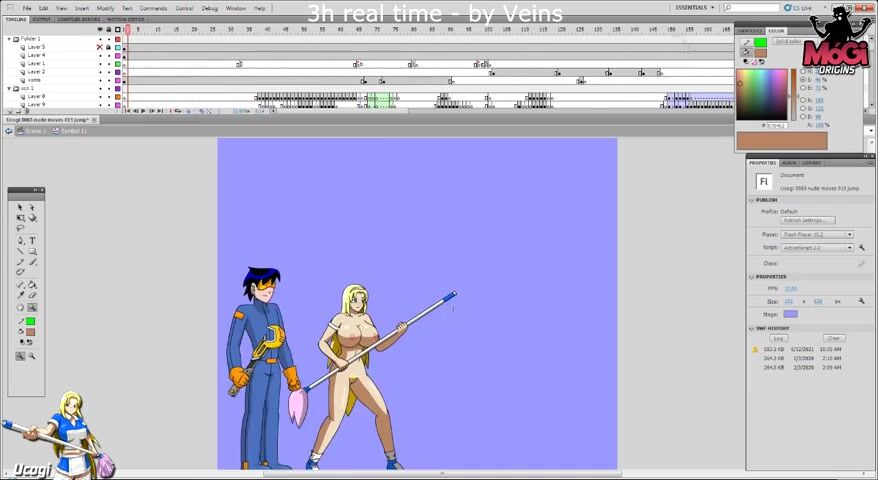
Task: Open the Script version dropdown
Action: pyautogui.click(x=849, y=247)
